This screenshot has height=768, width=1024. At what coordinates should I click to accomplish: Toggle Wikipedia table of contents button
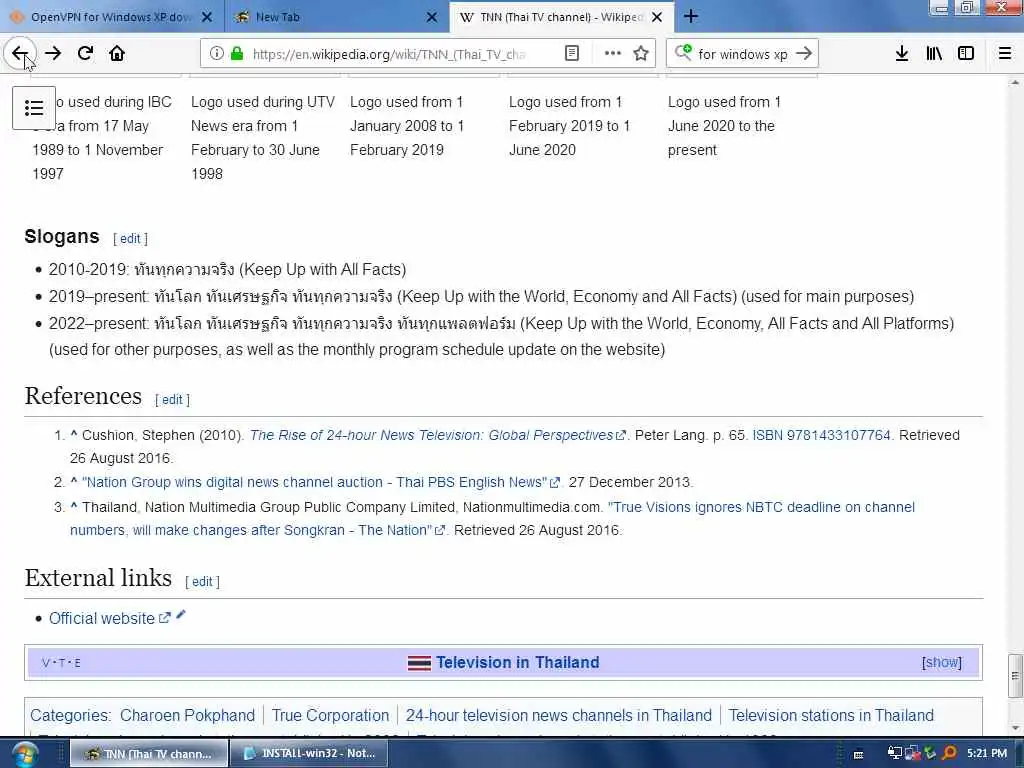point(34,108)
